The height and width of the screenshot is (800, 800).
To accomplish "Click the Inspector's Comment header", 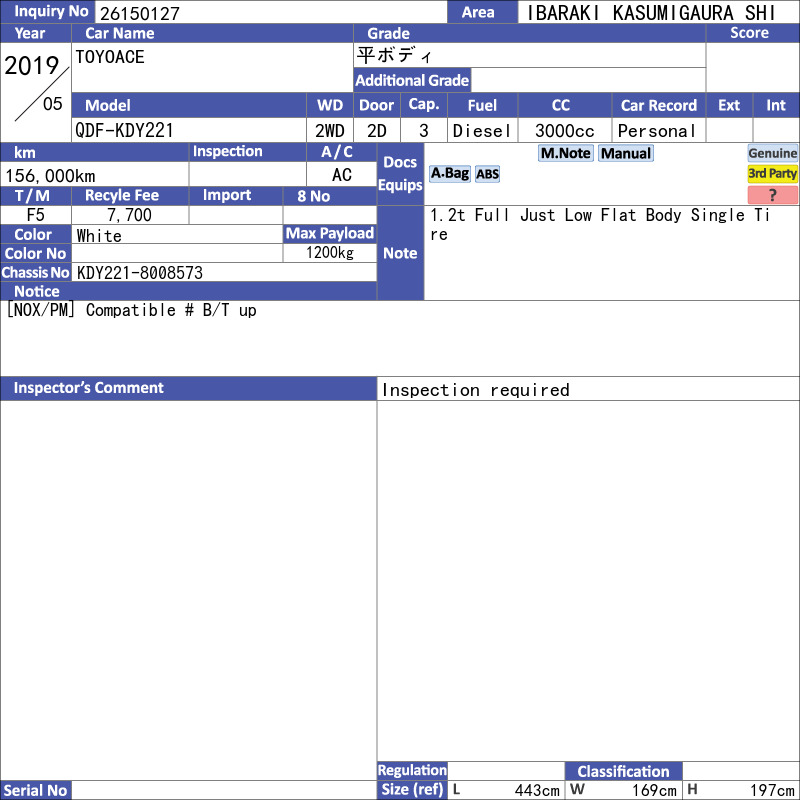I will point(189,388).
